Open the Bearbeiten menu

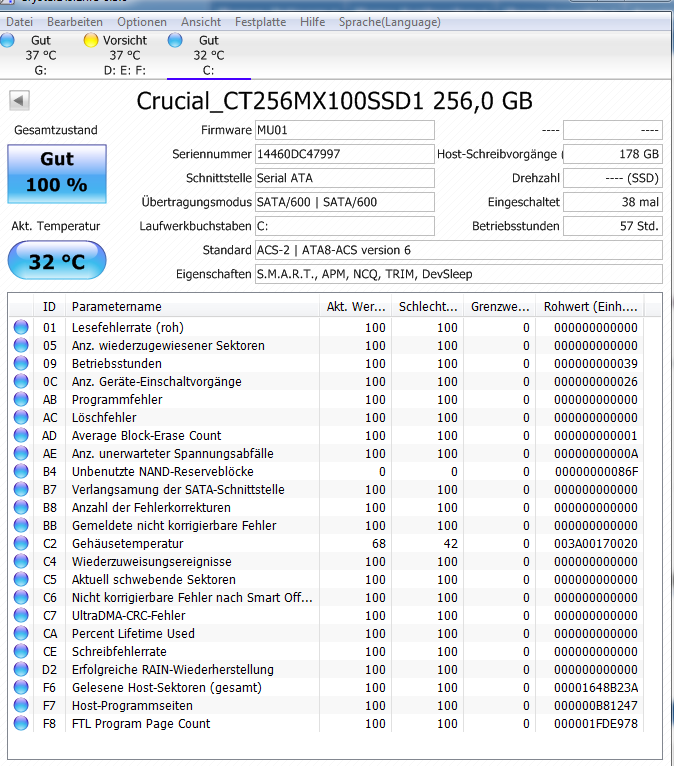(75, 22)
